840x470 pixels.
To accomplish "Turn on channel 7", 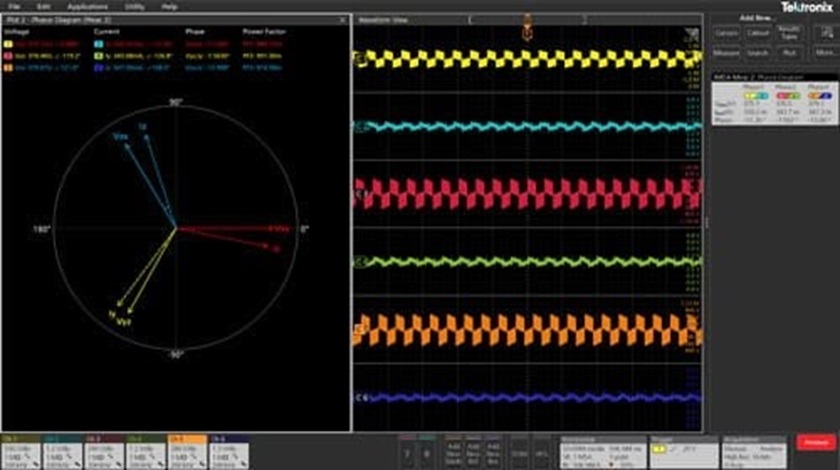I will point(407,453).
